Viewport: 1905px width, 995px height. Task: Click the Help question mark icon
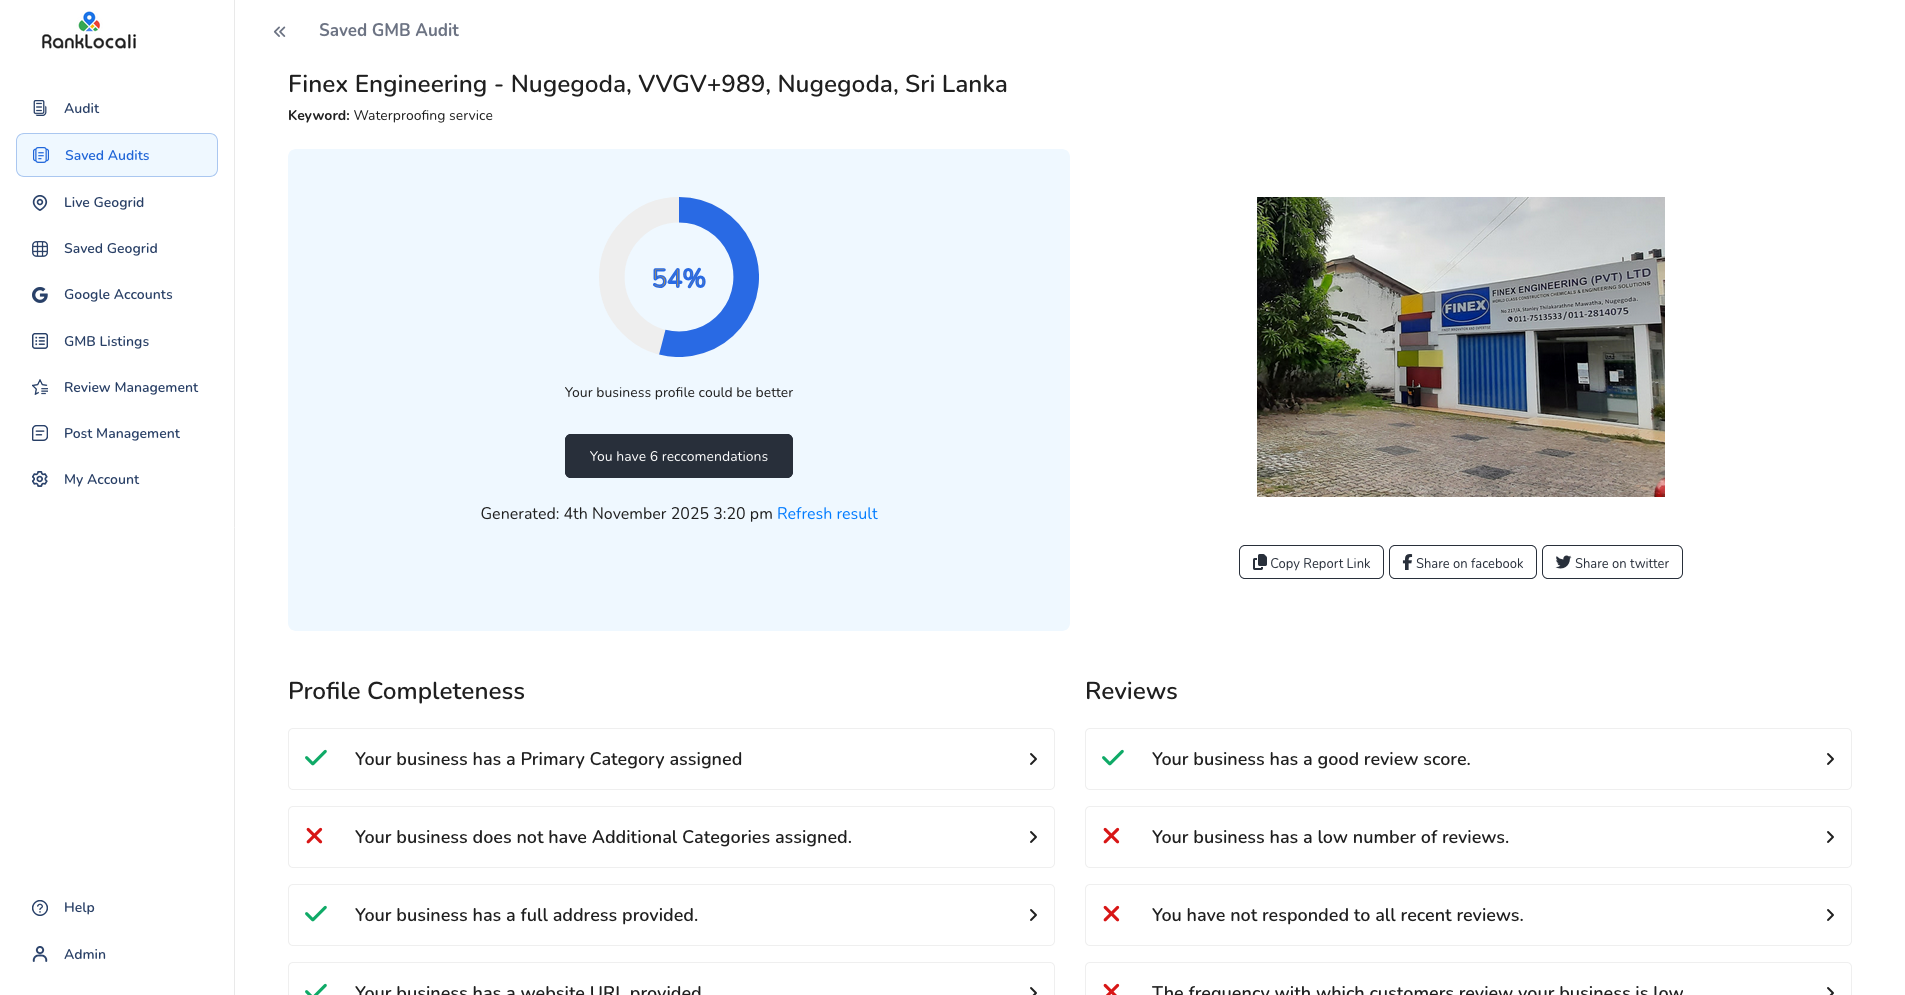pos(40,908)
